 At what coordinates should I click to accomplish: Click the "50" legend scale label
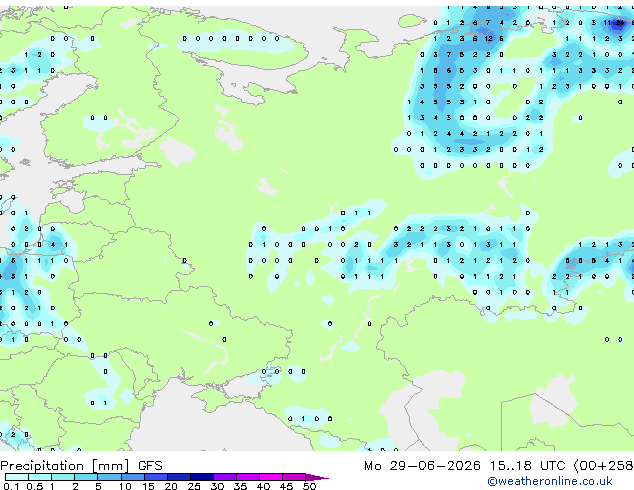[x=309, y=486]
